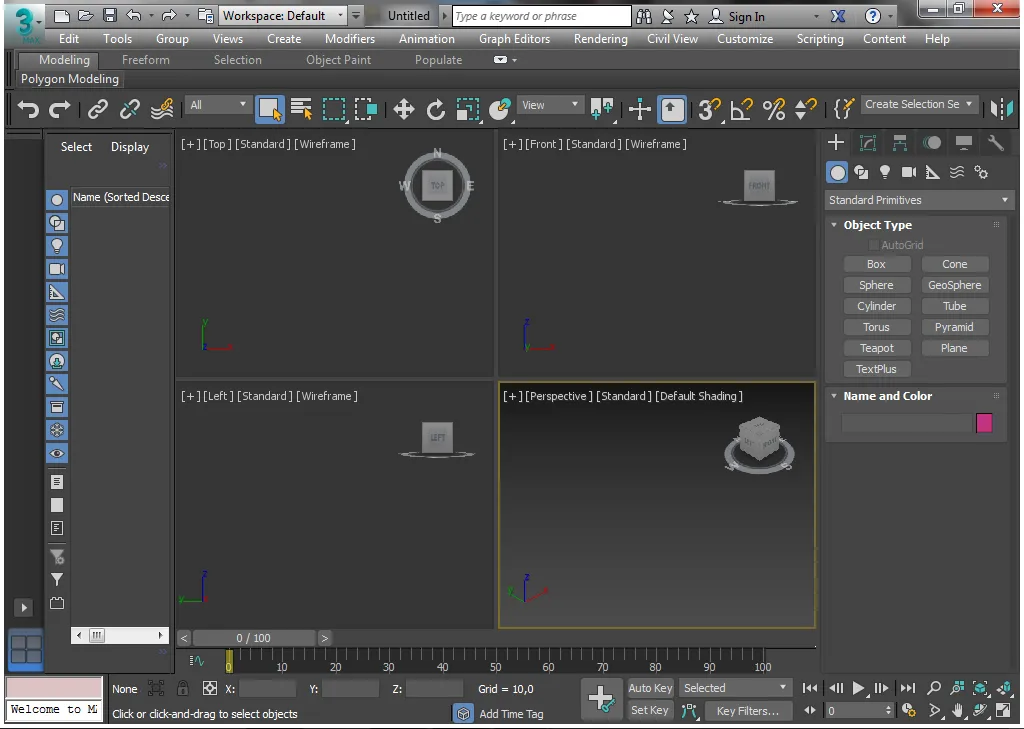This screenshot has height=729, width=1024.
Task: Click the Torus primitive button
Action: 876,327
